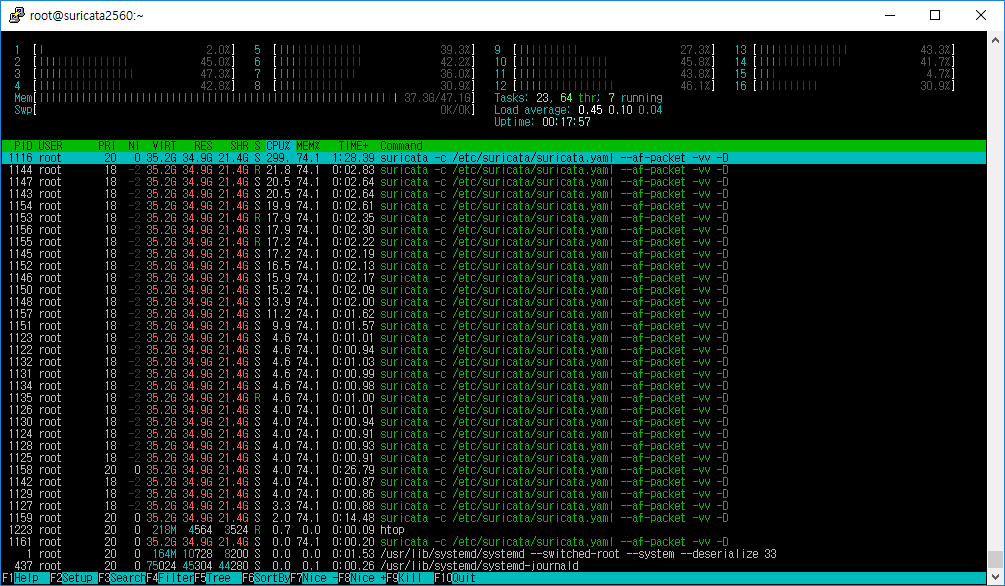
Task: Select the systemd-journald row PID 437
Action: [494, 566]
